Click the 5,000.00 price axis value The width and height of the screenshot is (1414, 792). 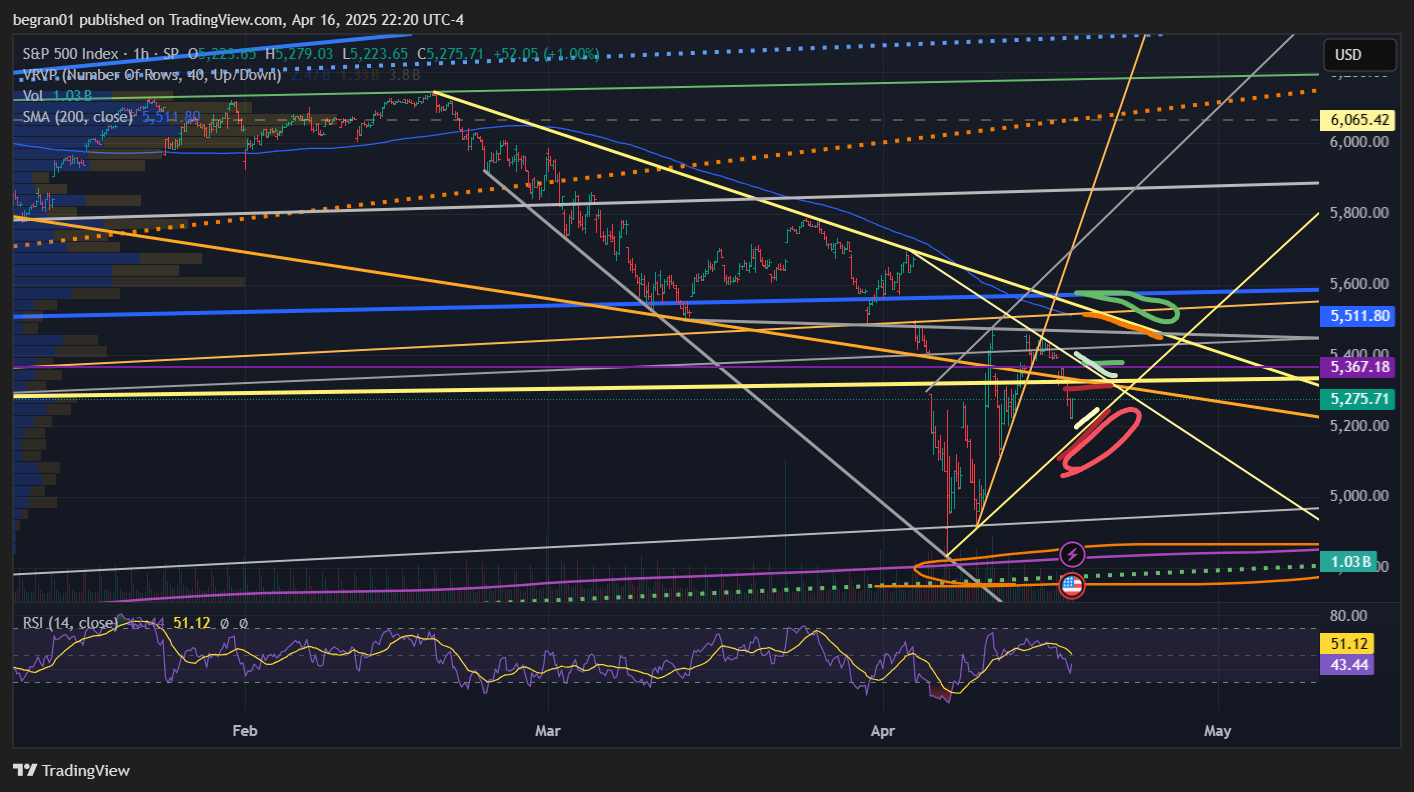click(x=1358, y=496)
